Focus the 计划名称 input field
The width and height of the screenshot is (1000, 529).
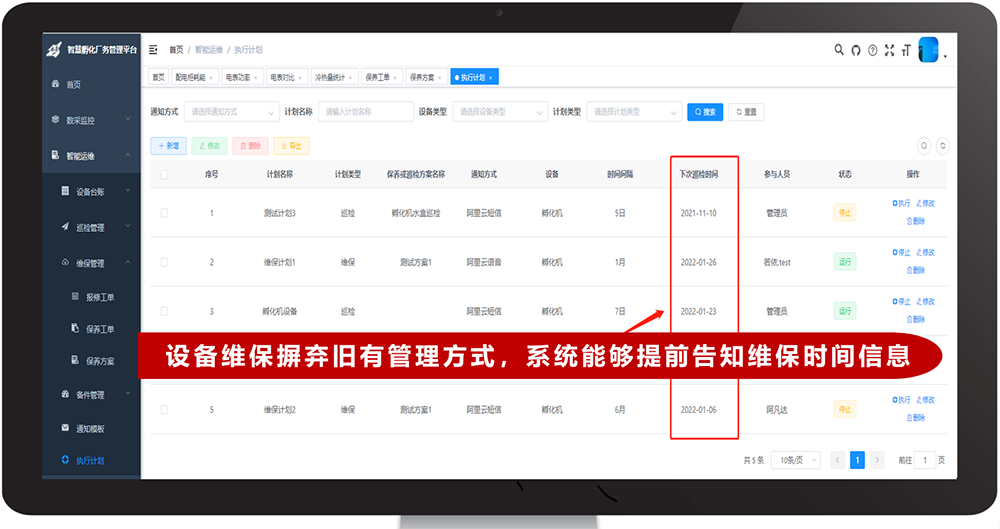tap(366, 112)
